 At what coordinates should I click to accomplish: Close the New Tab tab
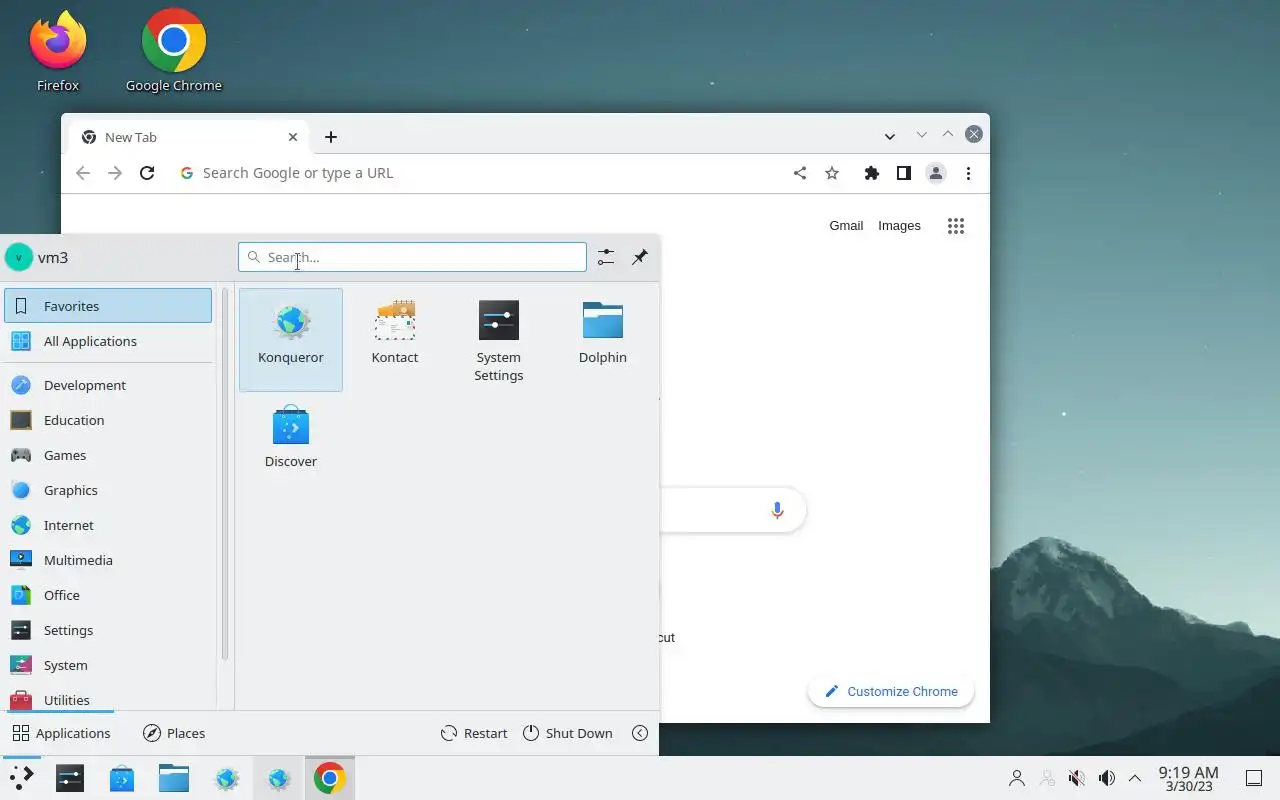click(293, 137)
